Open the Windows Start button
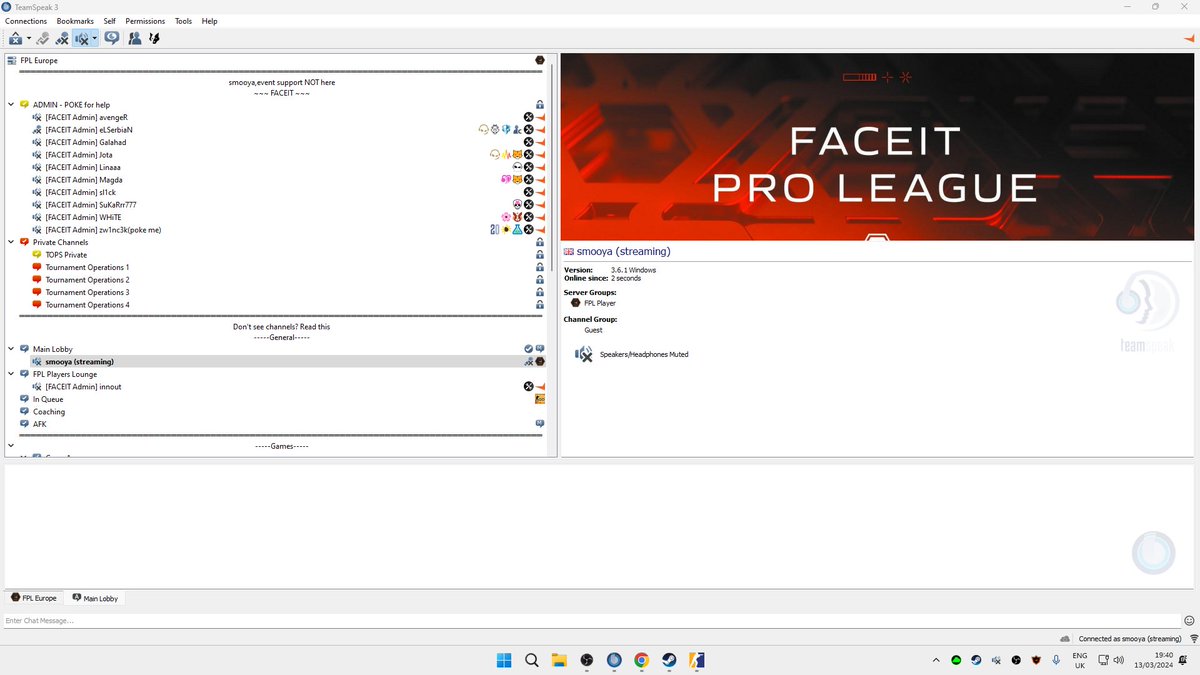The width and height of the screenshot is (1200, 675). [x=503, y=660]
